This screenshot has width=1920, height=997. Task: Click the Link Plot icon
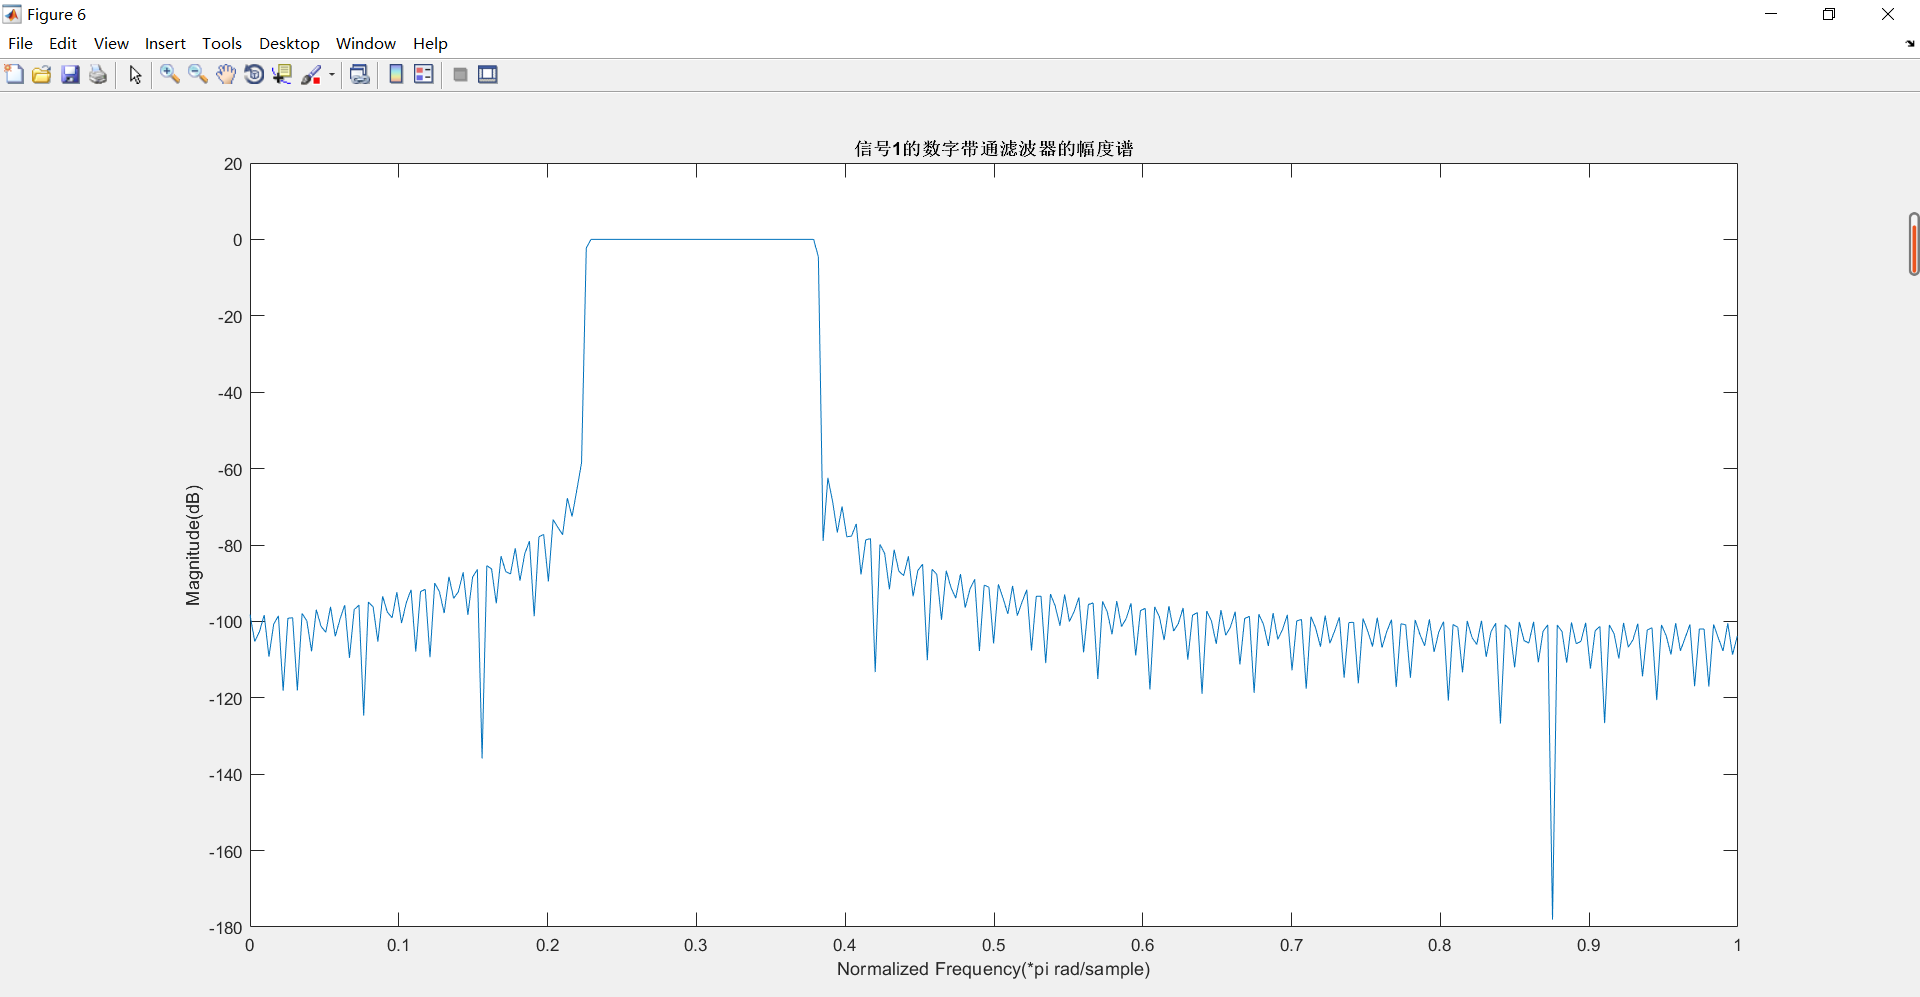pos(360,75)
